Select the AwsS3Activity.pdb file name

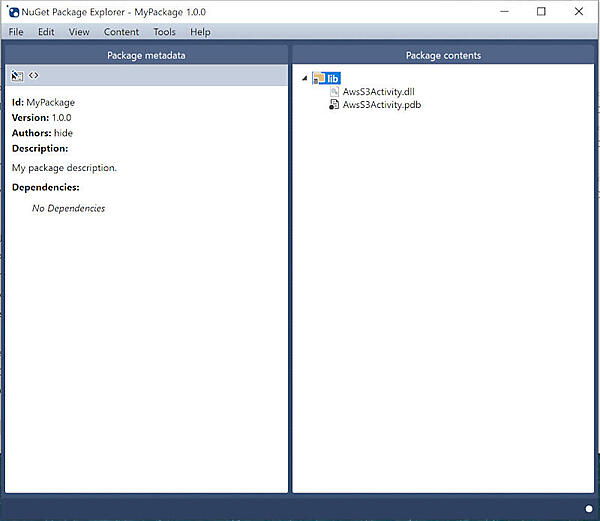(382, 104)
